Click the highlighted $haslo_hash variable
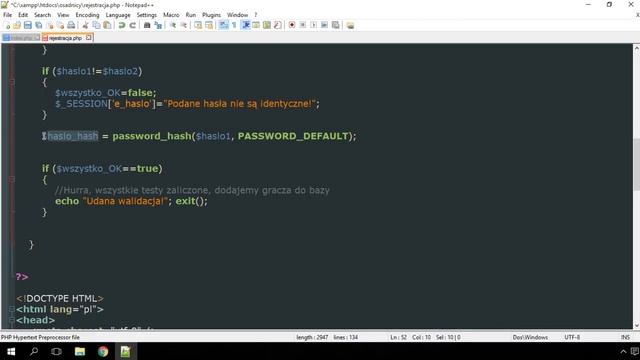This screenshot has width=640, height=360. pos(70,136)
